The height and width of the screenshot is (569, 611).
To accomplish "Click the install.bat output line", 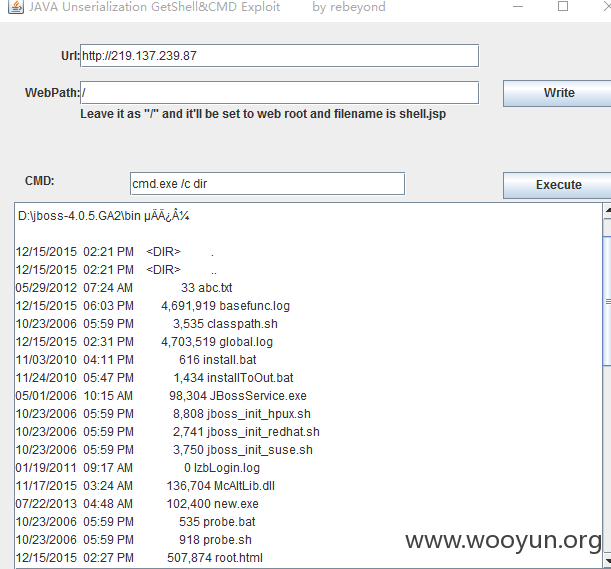I will (136, 360).
